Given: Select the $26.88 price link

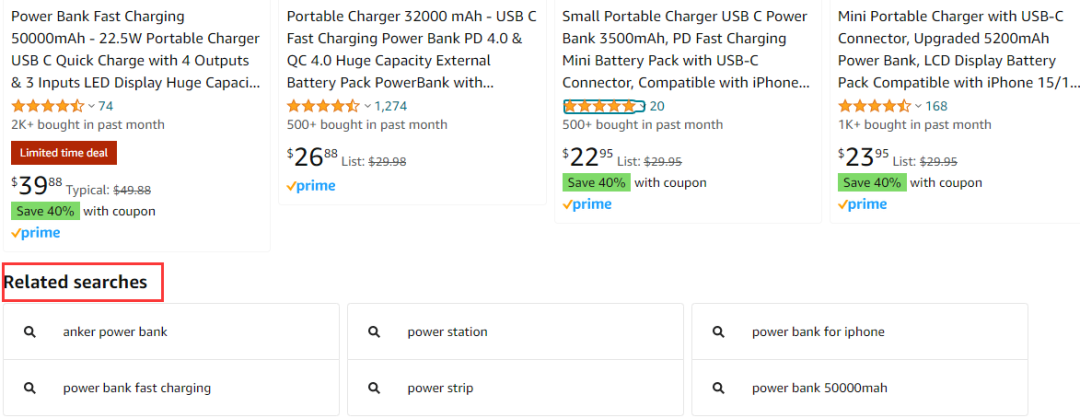Looking at the screenshot, I should coord(312,158).
